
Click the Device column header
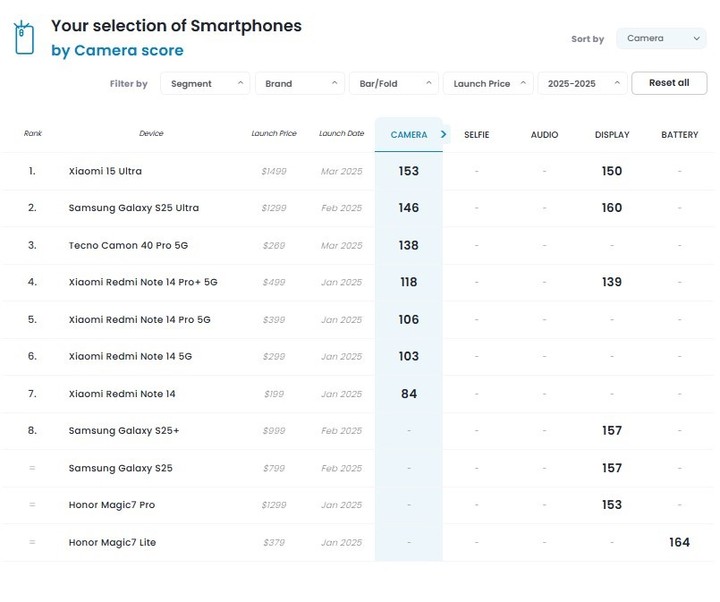click(151, 133)
